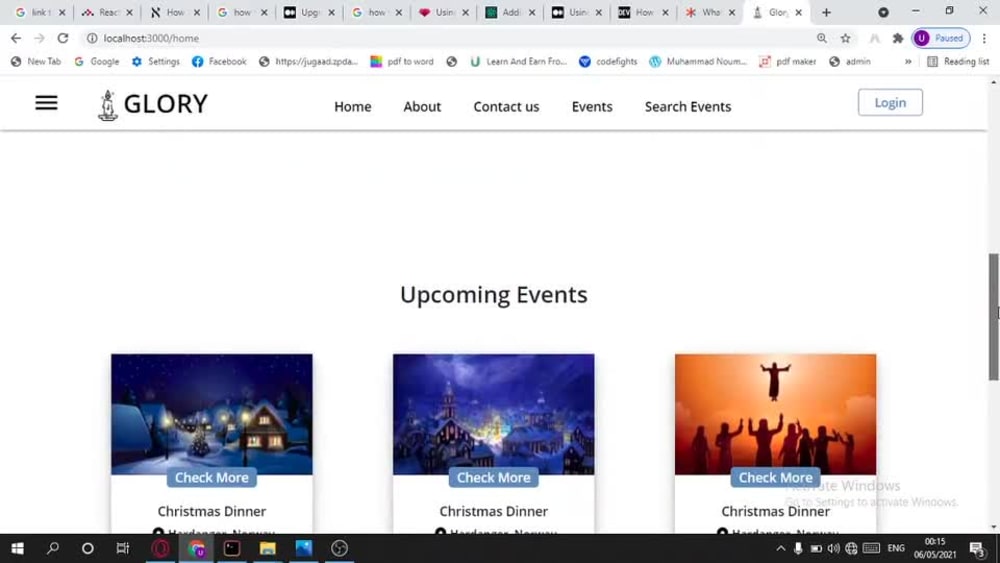The width and height of the screenshot is (1000, 563).
Task: Open Search Events nav link
Action: [688, 106]
